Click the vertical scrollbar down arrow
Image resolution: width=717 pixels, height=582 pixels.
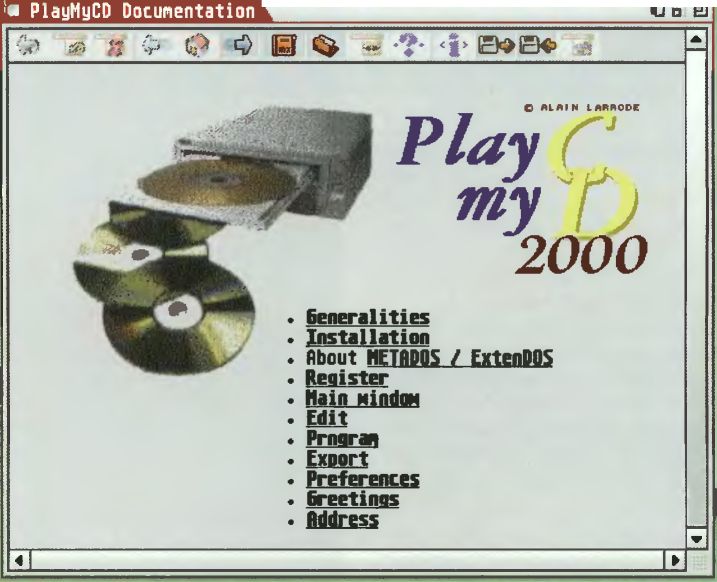[697, 535]
